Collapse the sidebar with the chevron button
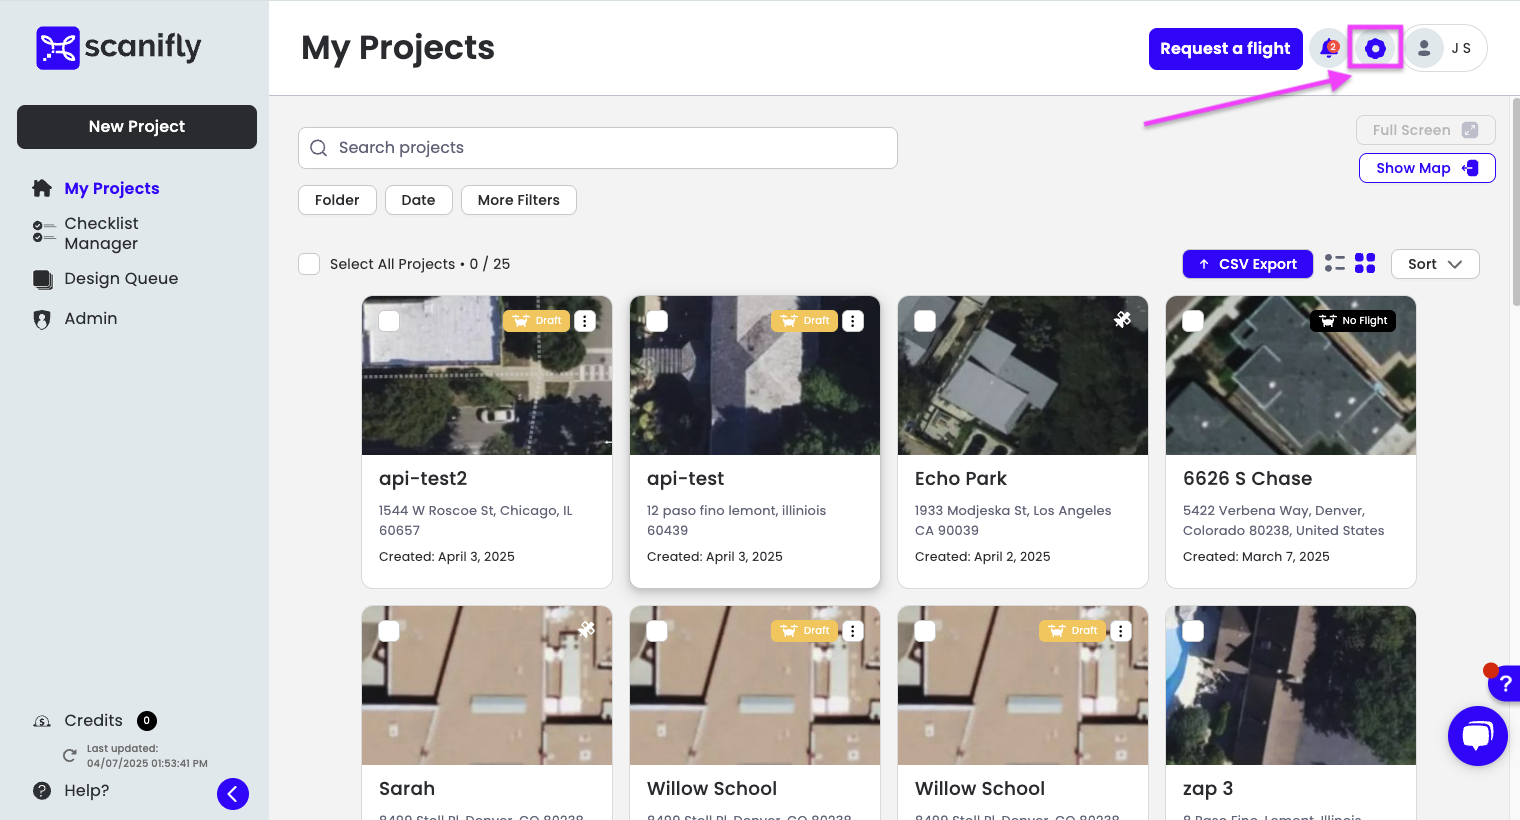 point(233,794)
